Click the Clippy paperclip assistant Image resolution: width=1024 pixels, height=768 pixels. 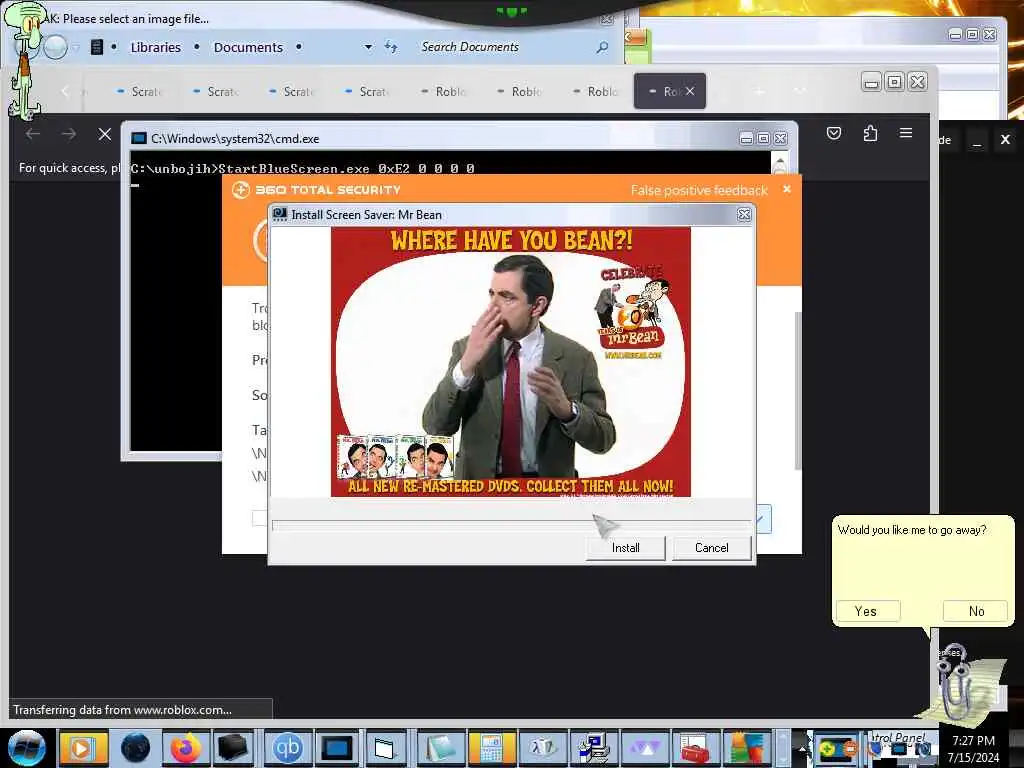click(957, 682)
